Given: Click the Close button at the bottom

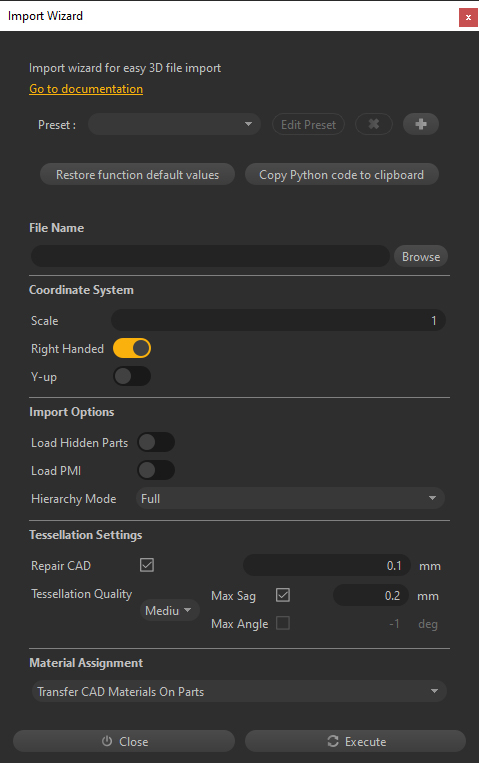Looking at the screenshot, I should (124, 741).
